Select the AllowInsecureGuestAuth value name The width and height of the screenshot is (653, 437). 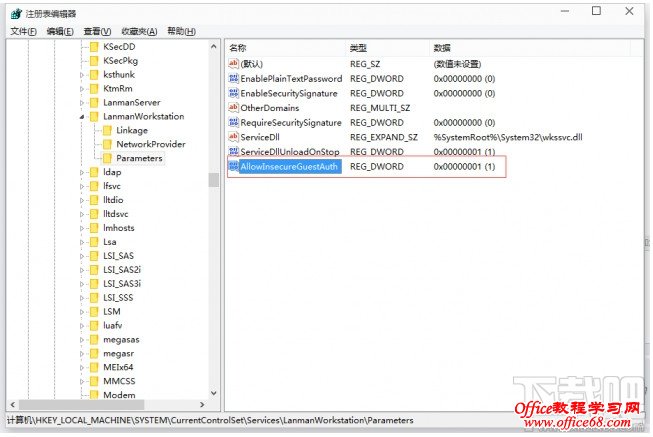click(289, 167)
